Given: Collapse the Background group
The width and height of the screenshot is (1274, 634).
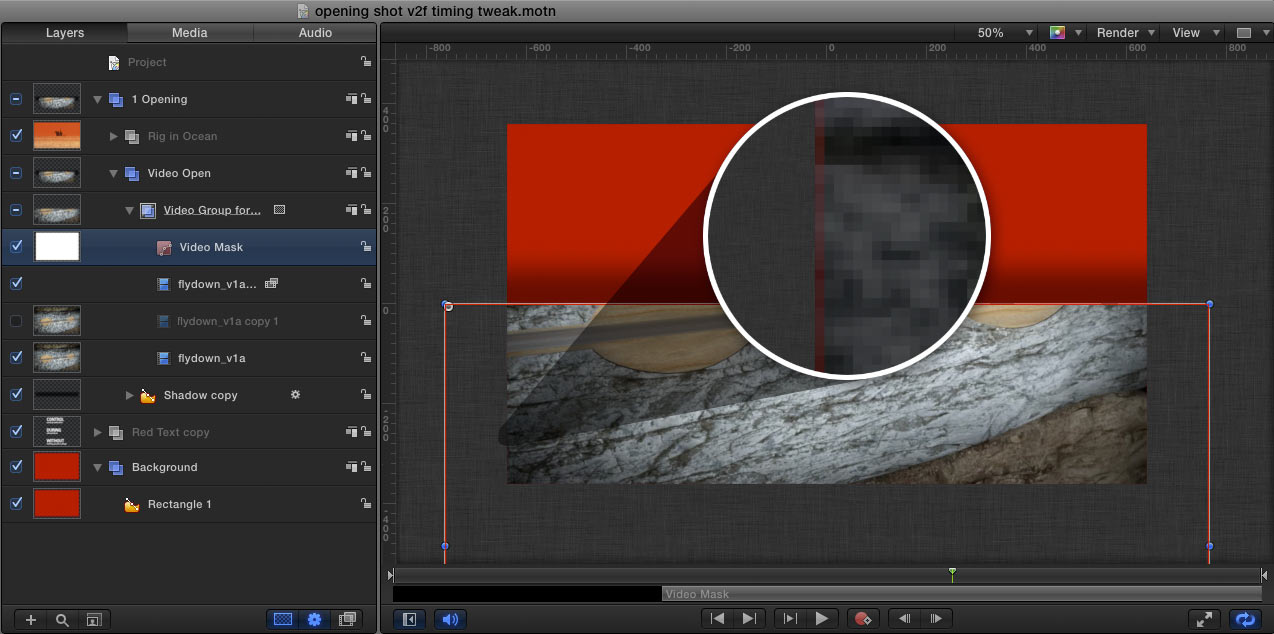Looking at the screenshot, I should click(x=98, y=467).
